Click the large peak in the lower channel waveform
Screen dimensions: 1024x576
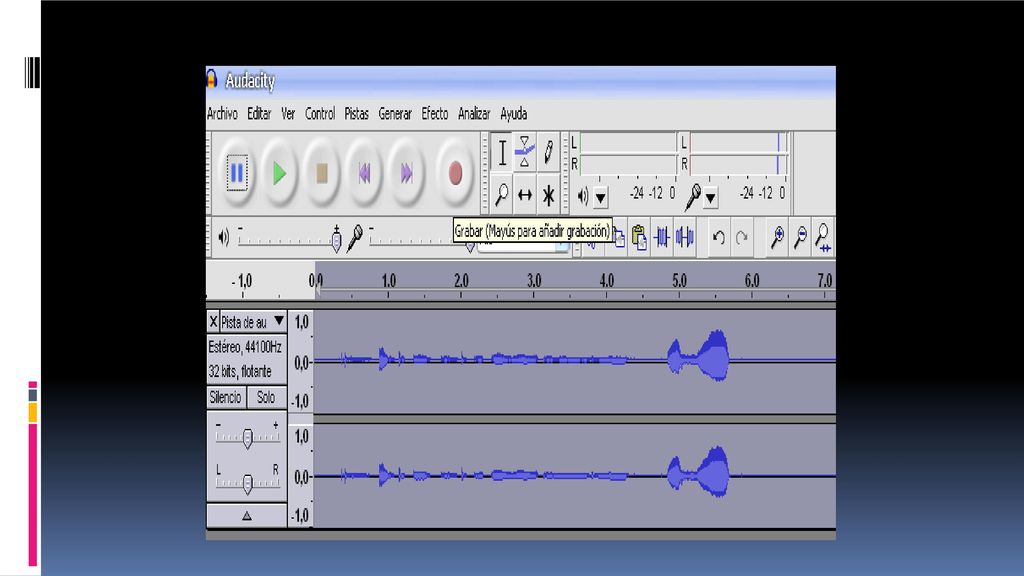pos(714,472)
